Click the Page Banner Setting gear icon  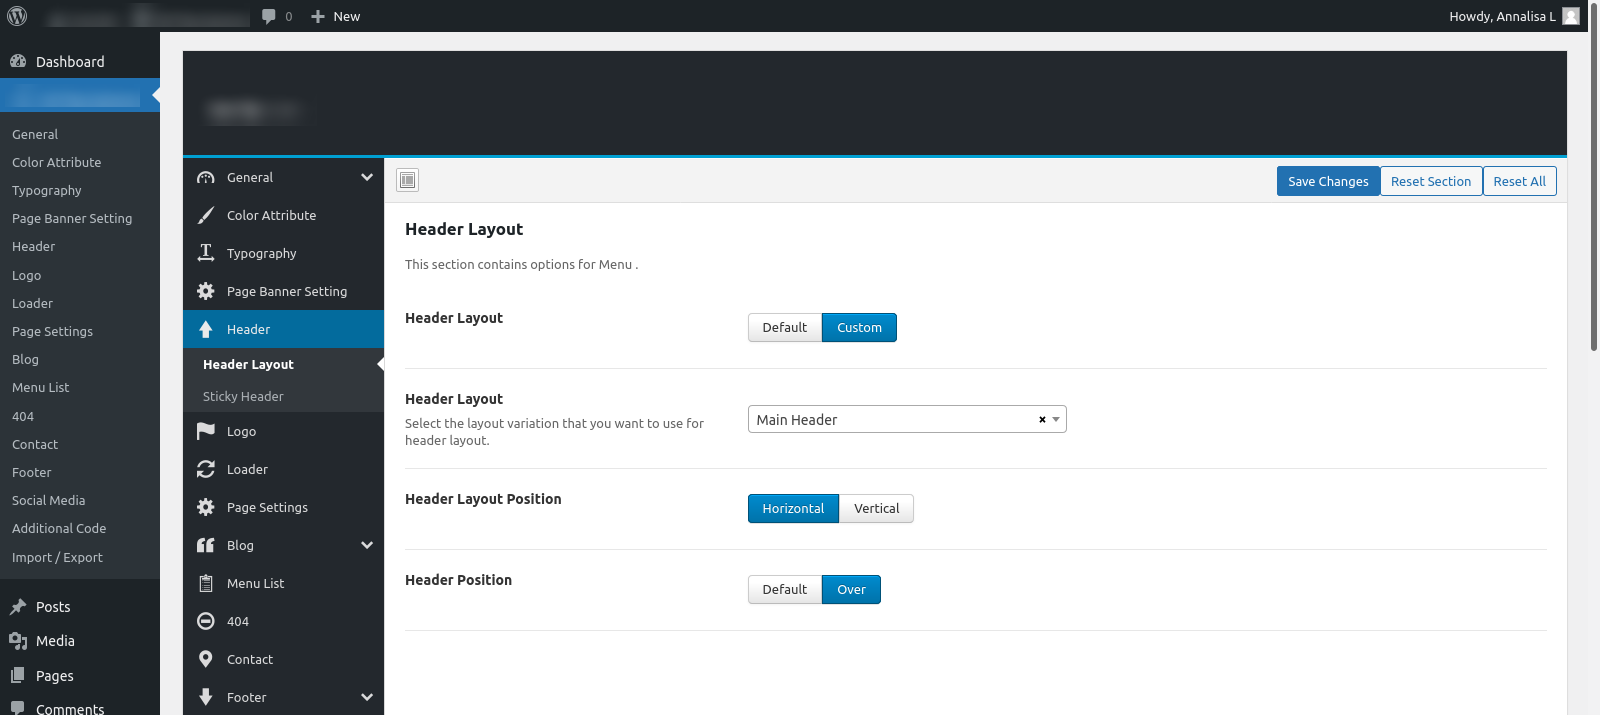pyautogui.click(x=206, y=291)
